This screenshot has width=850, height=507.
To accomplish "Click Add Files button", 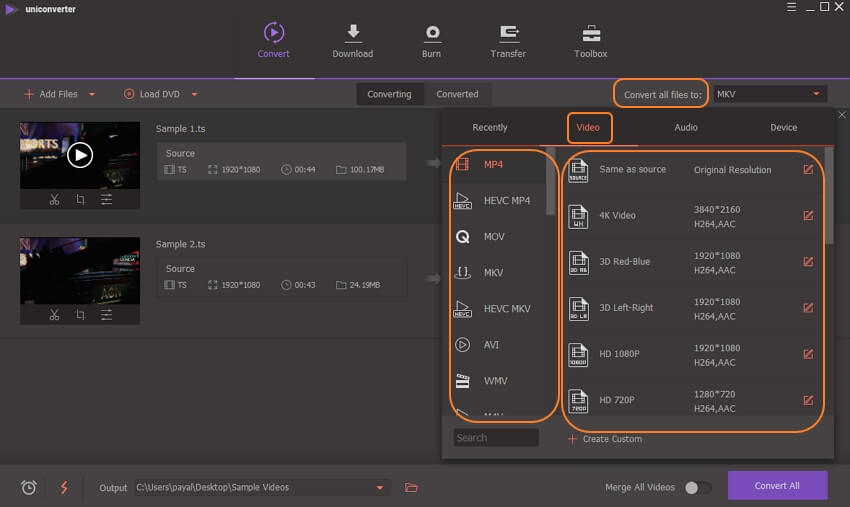I will 51,94.
